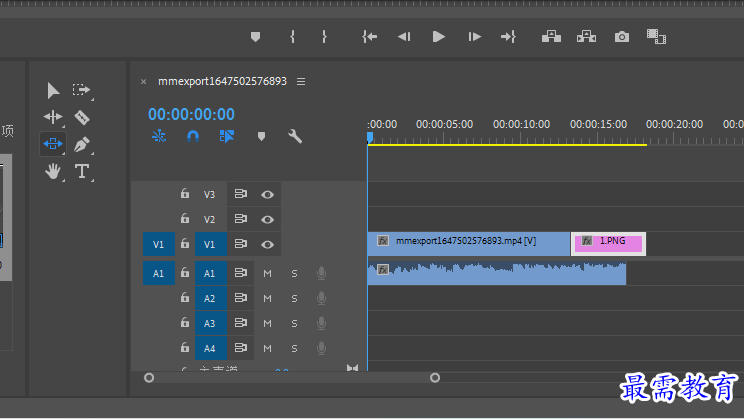The image size is (744, 419).
Task: Toggle V1 track targeting
Action: pos(209,244)
